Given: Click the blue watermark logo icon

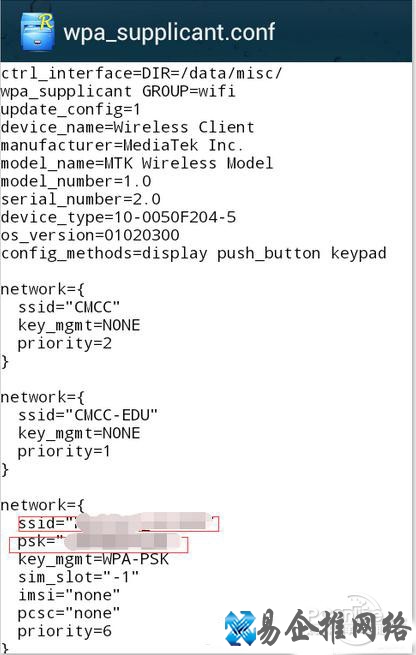Looking at the screenshot, I should pos(240,628).
